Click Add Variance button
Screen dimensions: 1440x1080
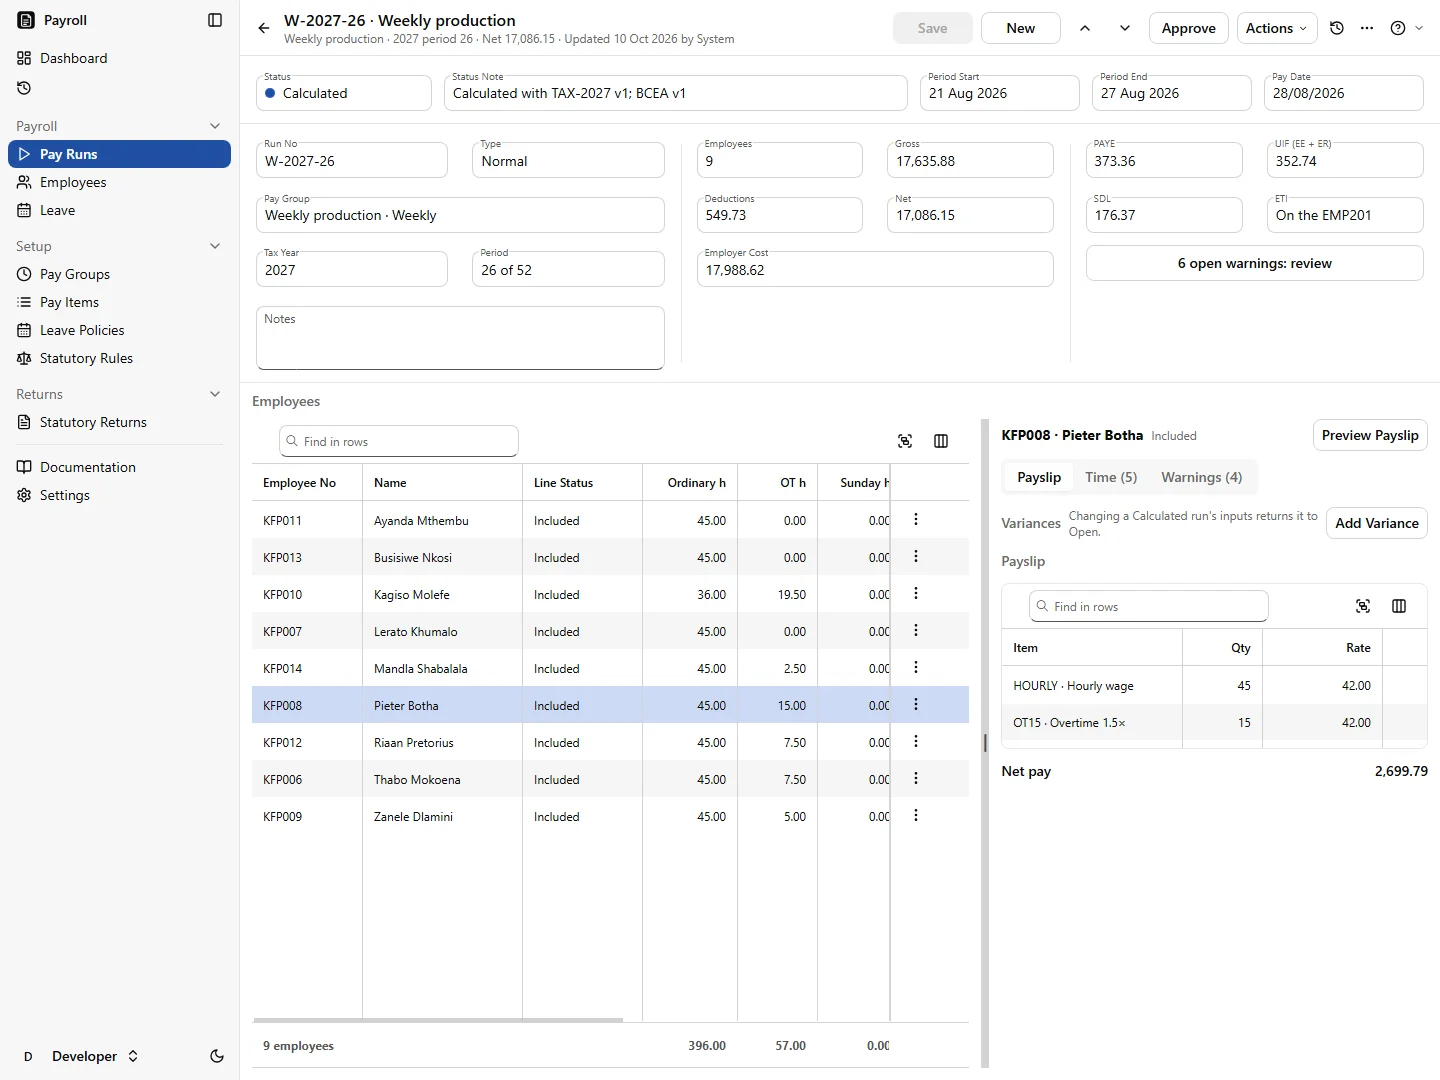(1377, 523)
